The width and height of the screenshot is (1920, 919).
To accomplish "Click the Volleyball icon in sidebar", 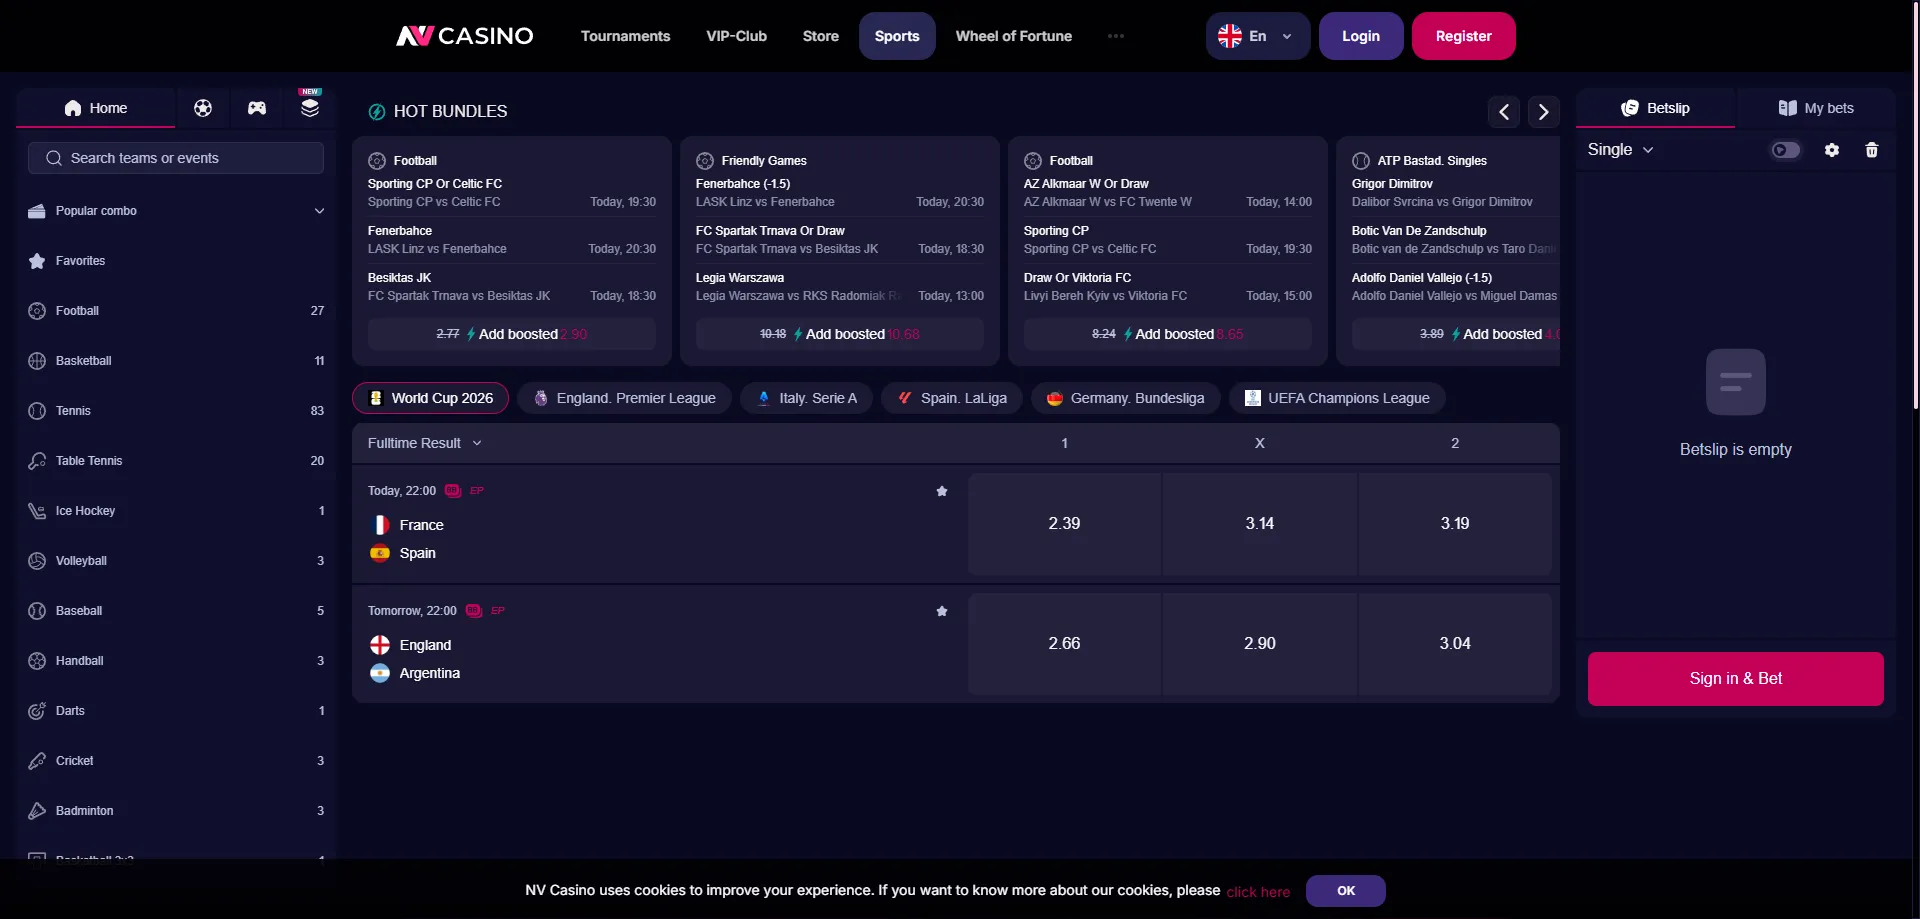I will pyautogui.click(x=37, y=561).
